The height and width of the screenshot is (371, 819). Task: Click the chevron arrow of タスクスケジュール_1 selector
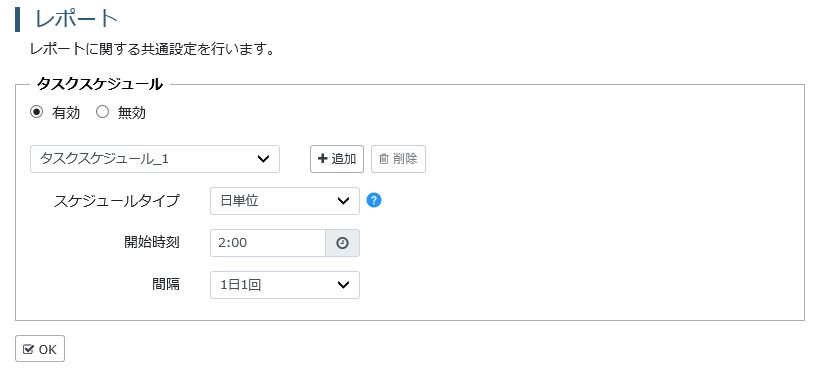(x=264, y=159)
